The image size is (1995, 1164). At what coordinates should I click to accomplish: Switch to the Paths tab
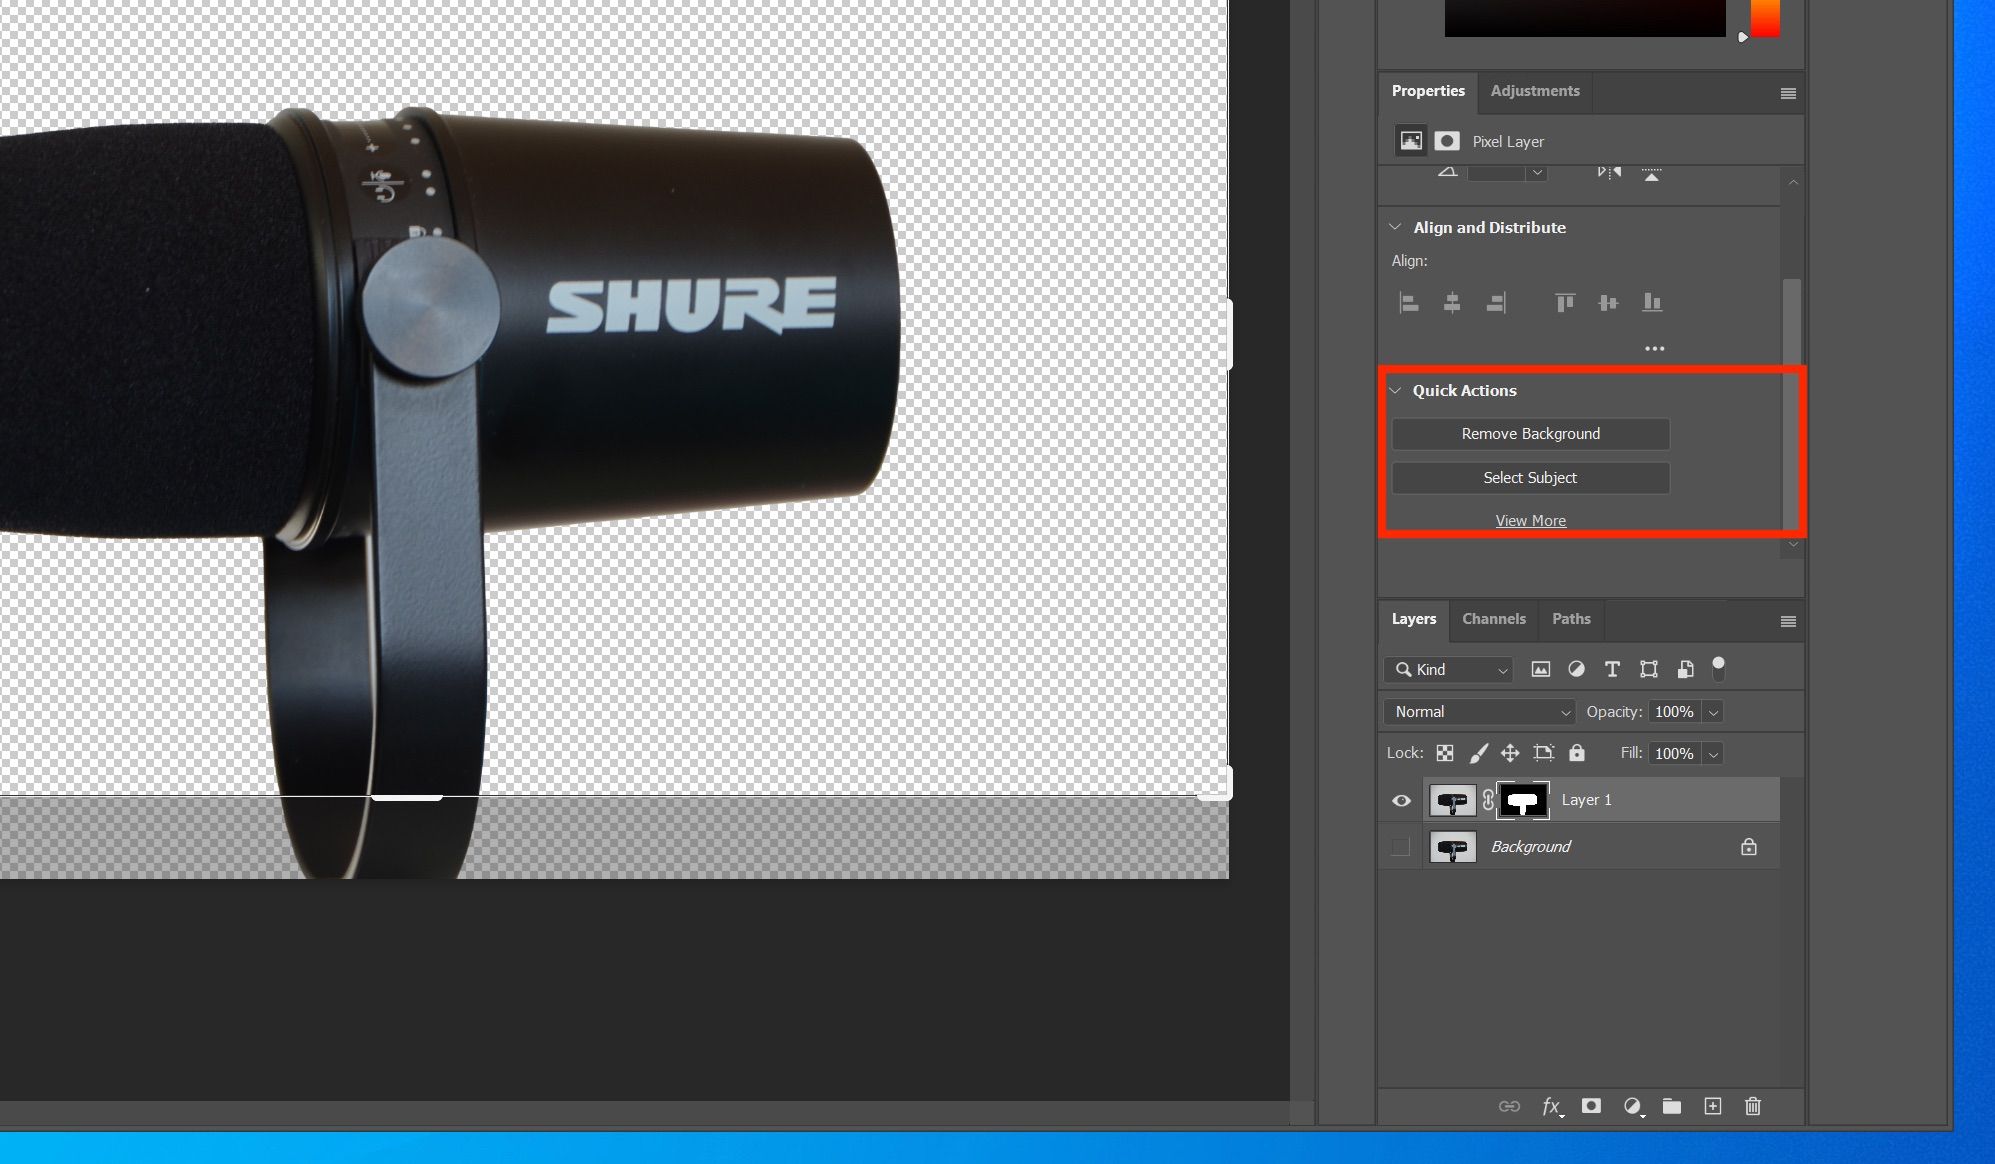click(x=1571, y=619)
